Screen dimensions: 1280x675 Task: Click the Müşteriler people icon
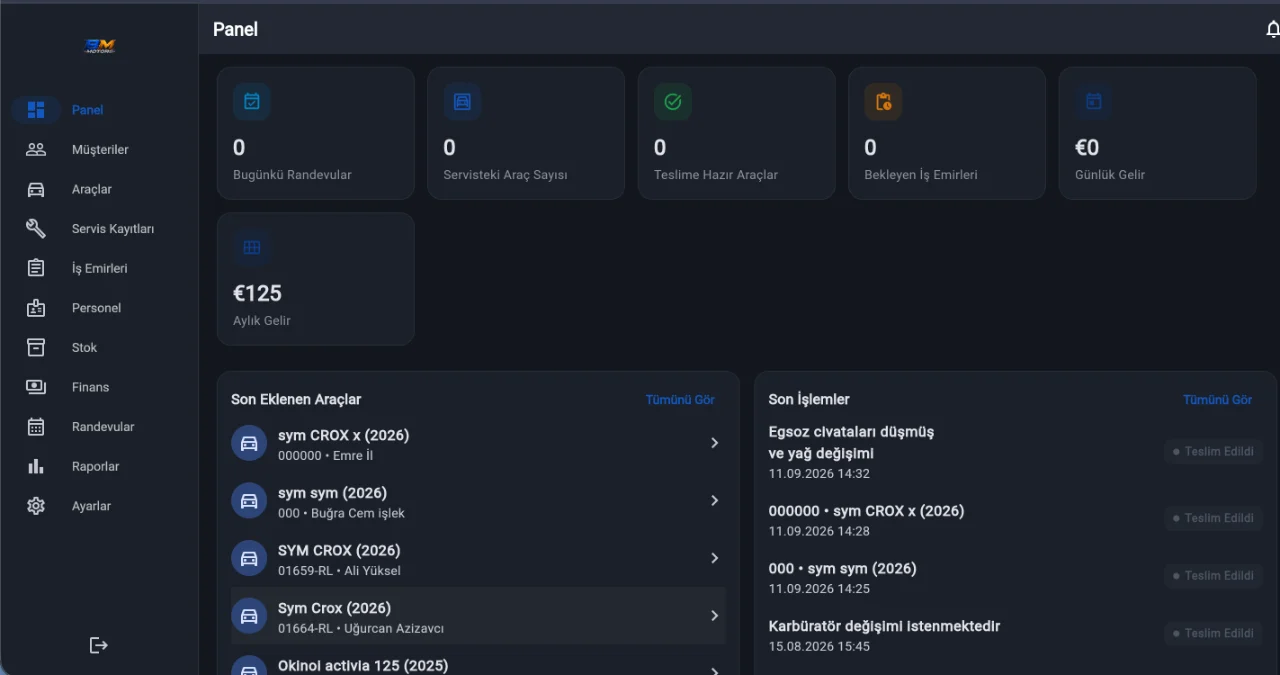[36, 150]
